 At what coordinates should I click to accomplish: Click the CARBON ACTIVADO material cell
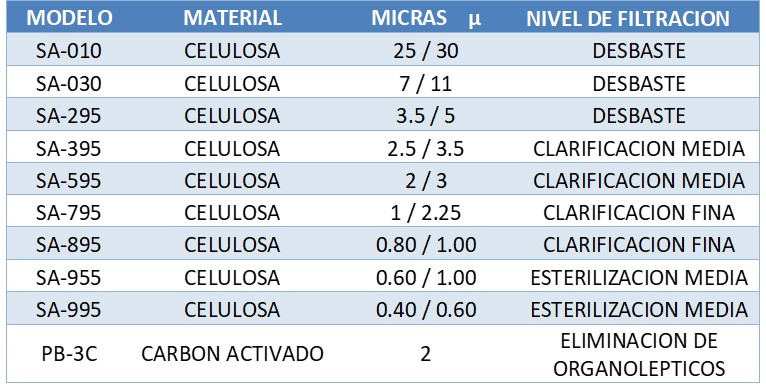pos(233,354)
